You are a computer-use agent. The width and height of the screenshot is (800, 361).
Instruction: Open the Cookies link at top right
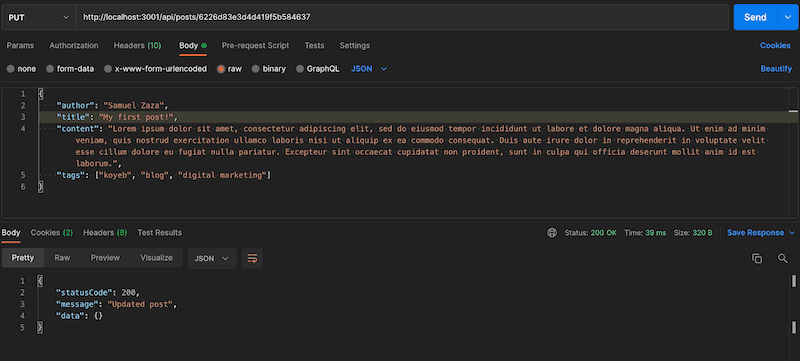coord(775,45)
